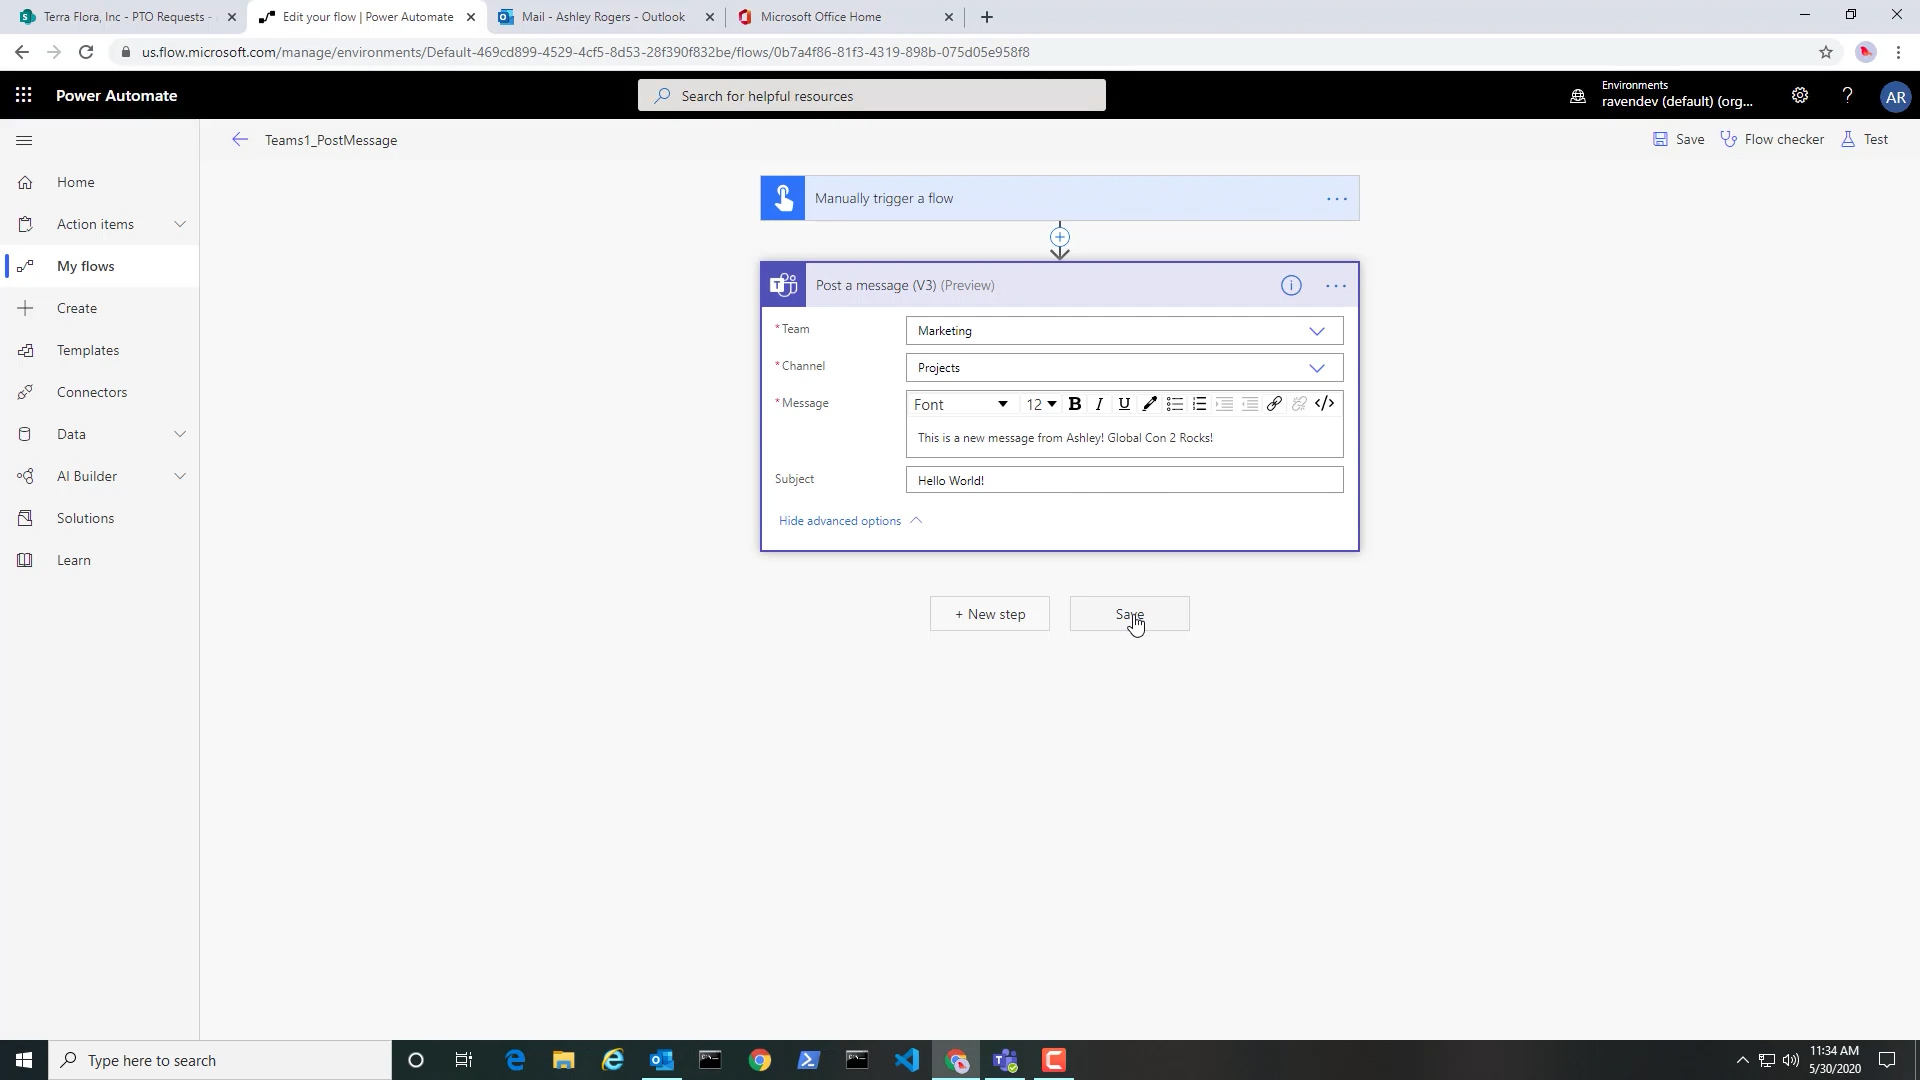Insert a numbered list in message
The height and width of the screenshot is (1080, 1920).
1199,404
